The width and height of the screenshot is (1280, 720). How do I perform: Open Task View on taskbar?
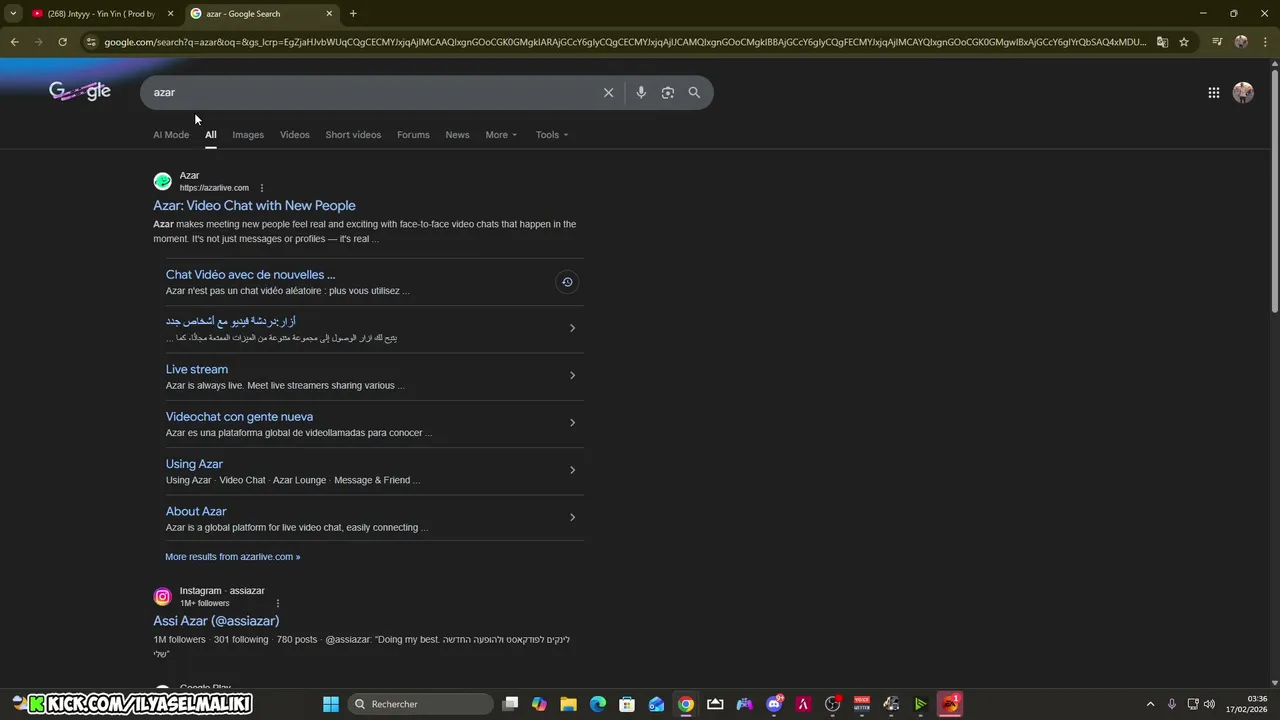coord(510,704)
